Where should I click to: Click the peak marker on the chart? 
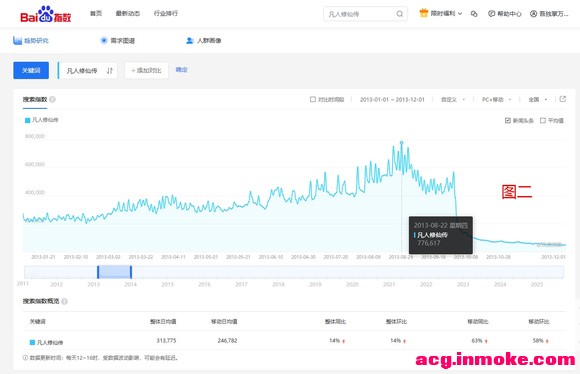point(402,142)
